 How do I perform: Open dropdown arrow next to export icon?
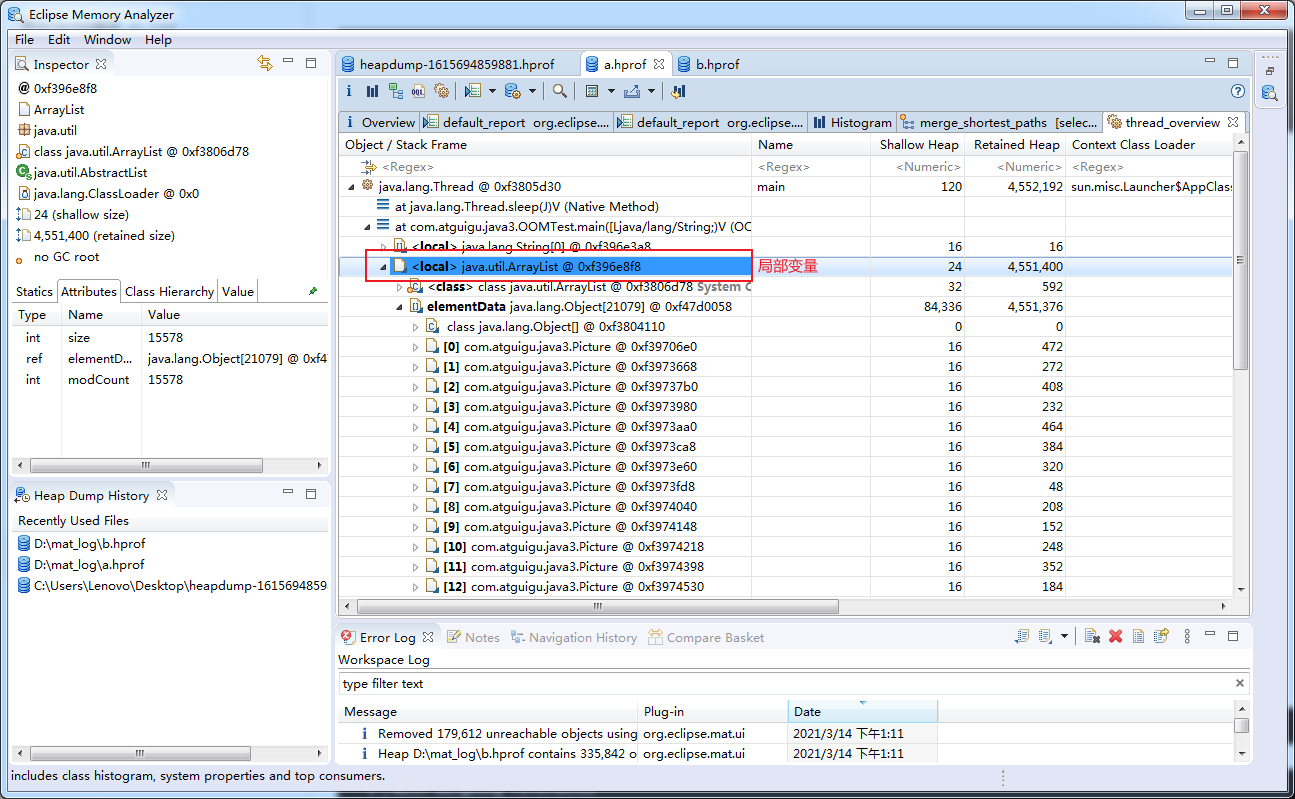(651, 91)
